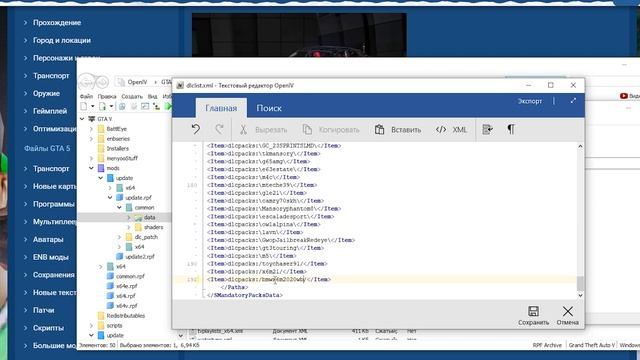Click the escaladesport Item line
The width and height of the screenshot is (640, 360).
click(x=270, y=217)
